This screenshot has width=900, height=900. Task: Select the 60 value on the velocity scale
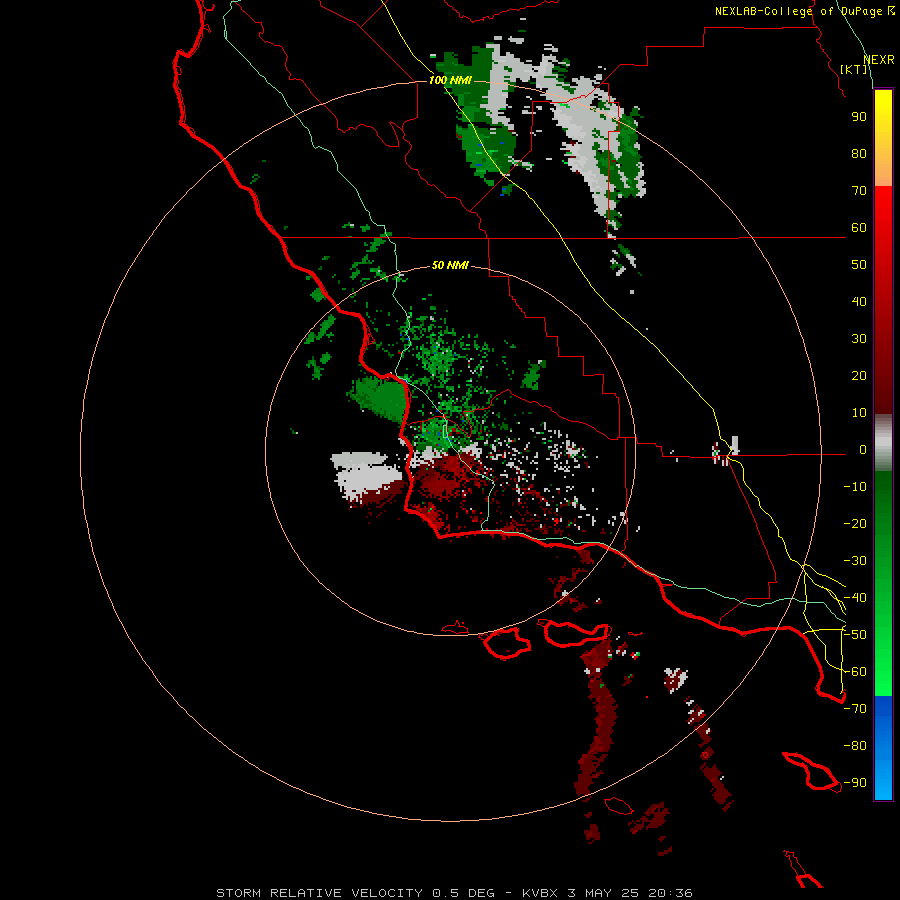point(859,227)
